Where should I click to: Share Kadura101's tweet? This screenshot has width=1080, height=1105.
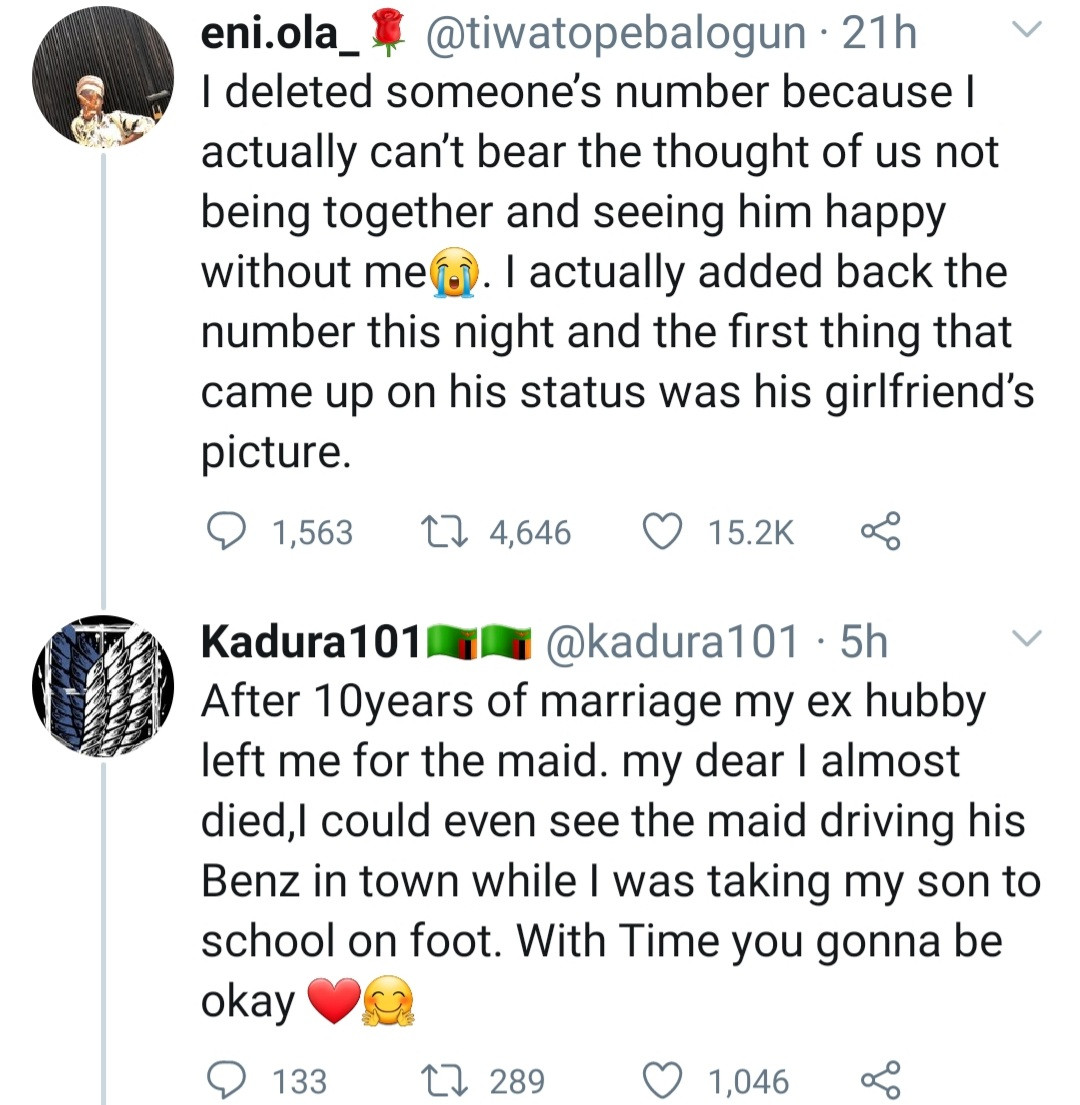coord(880,1080)
